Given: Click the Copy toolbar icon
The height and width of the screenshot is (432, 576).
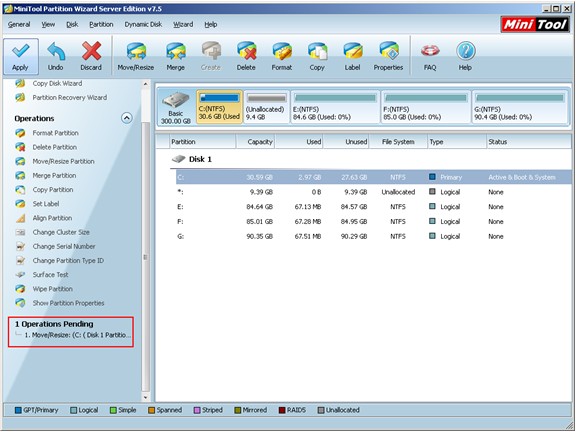Looking at the screenshot, I should tap(317, 57).
